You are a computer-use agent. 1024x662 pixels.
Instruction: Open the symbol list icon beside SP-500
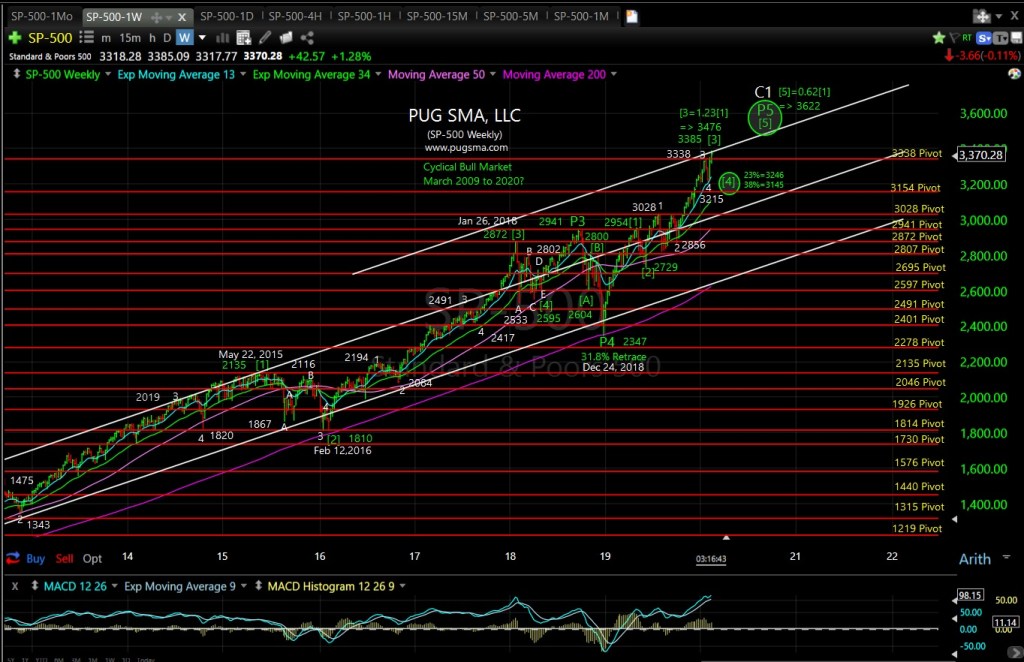[x=86, y=37]
